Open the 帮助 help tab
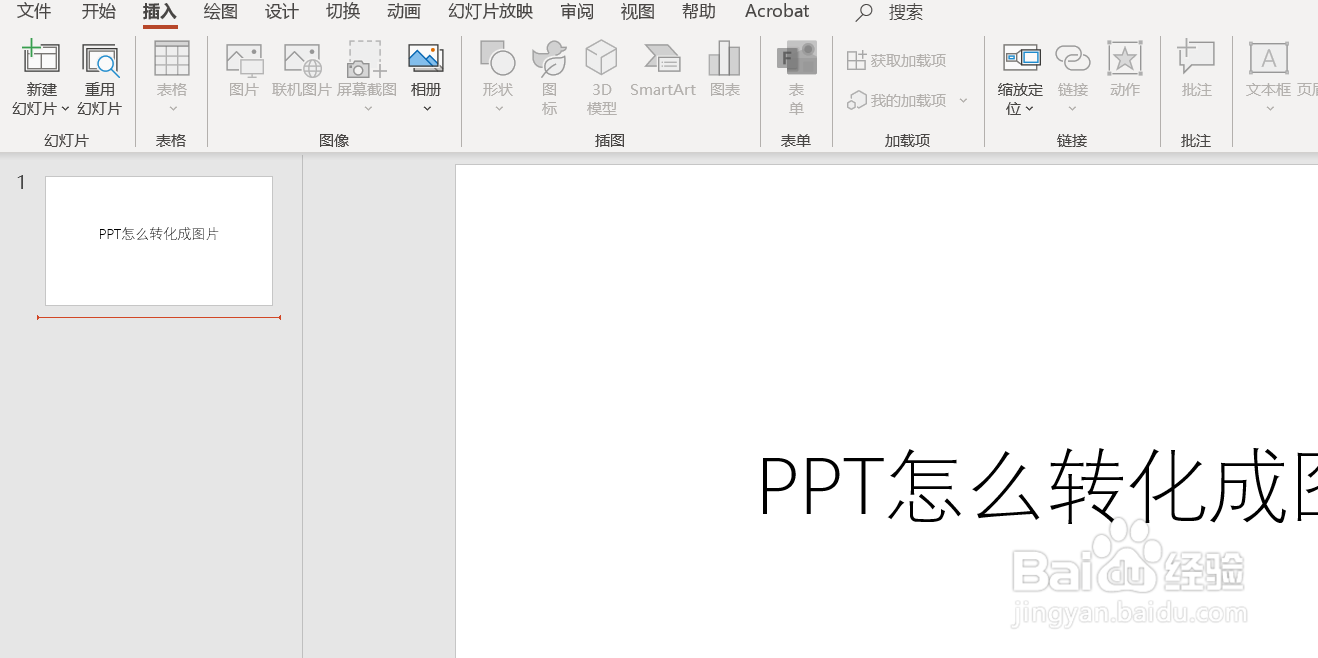This screenshot has height=658, width=1318. click(x=699, y=12)
